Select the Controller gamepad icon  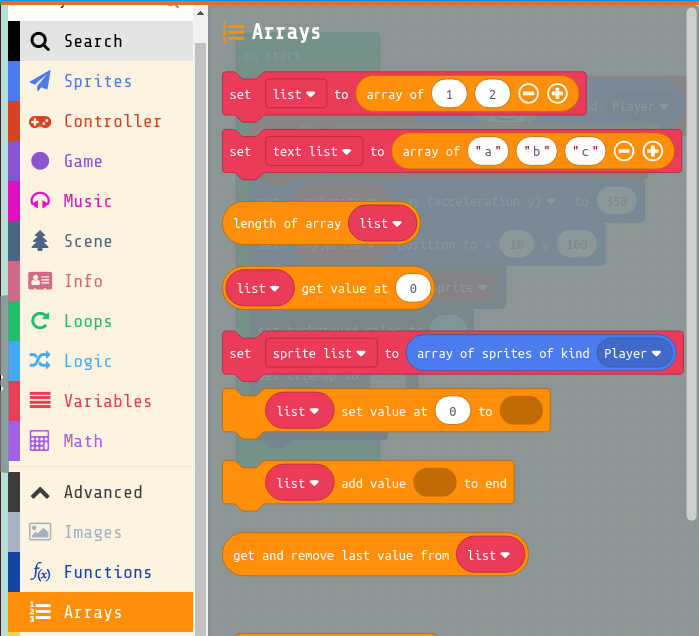40,121
